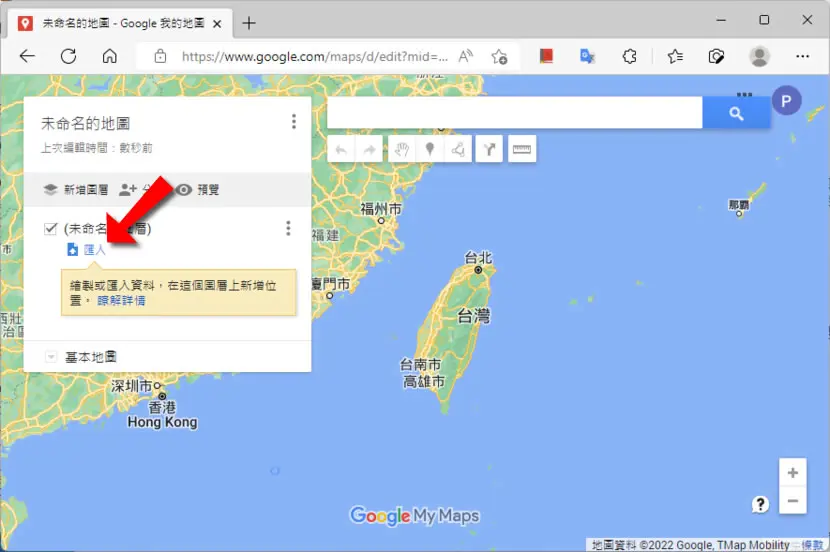Open the Favorites list icon

tap(675, 56)
